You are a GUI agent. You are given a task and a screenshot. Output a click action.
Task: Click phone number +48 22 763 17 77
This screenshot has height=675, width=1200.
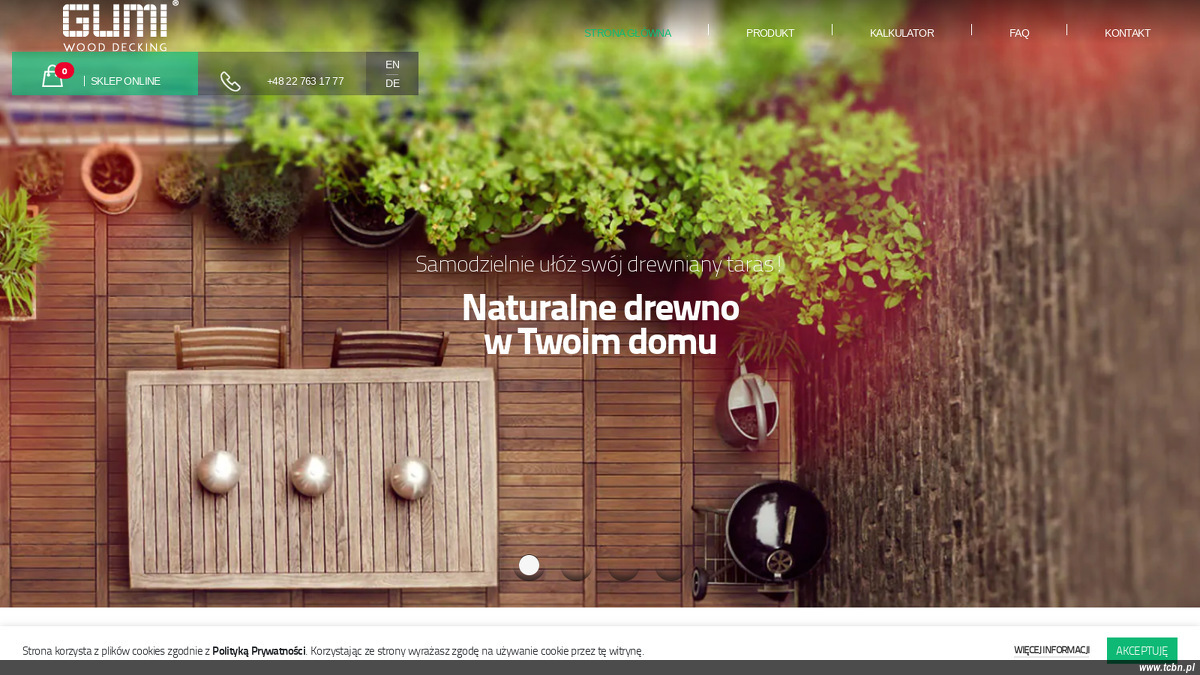coord(305,81)
